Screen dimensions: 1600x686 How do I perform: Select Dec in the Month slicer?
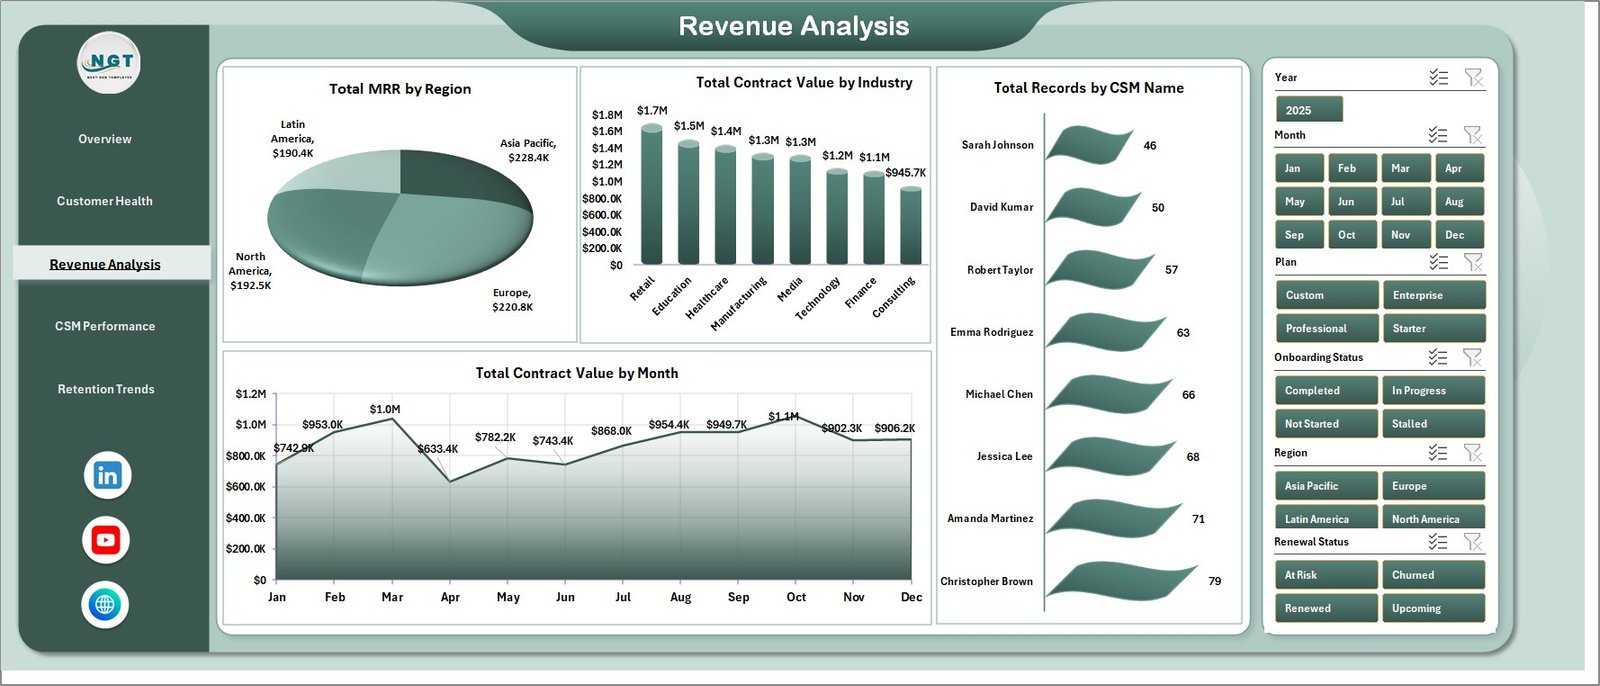click(x=1460, y=234)
